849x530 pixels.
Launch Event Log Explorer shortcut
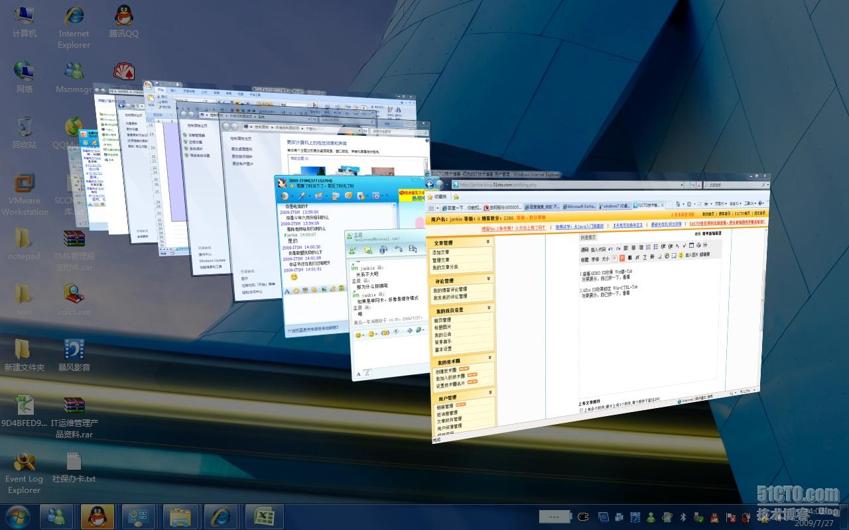click(24, 473)
